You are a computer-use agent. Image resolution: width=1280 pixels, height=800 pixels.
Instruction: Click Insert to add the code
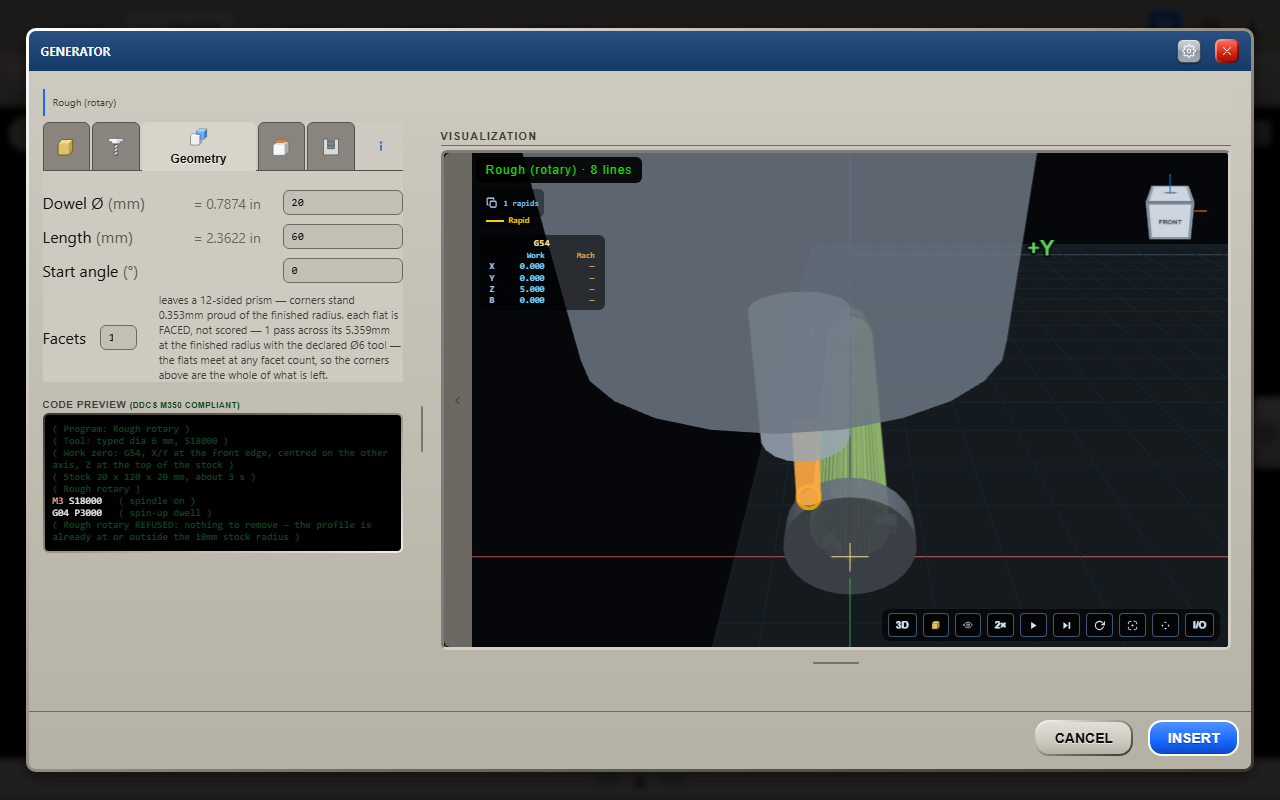point(1193,738)
